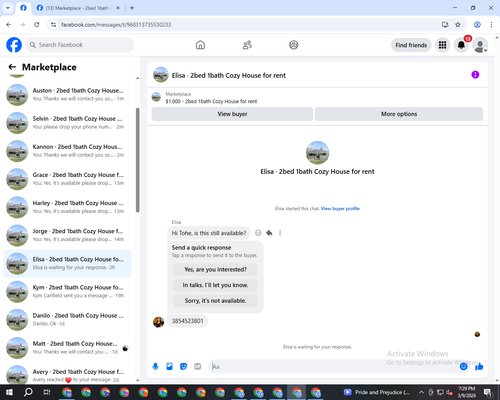Screen dimensions: 500x400
Task: Open Kannon conversation
Action: 67,151
